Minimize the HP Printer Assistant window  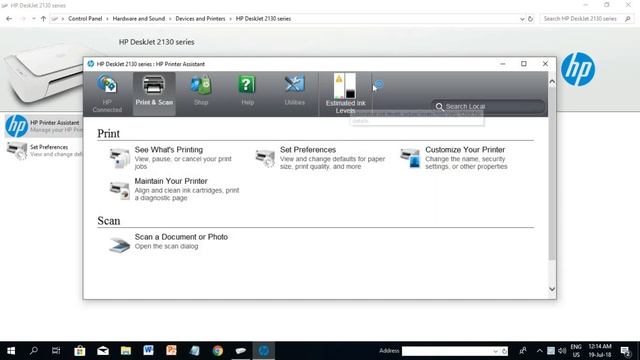[x=502, y=64]
